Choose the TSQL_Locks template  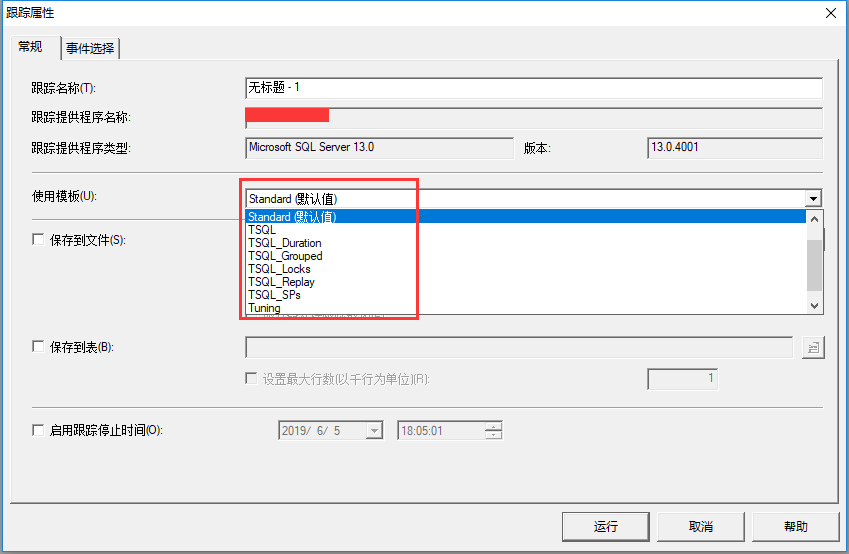[x=526, y=269]
